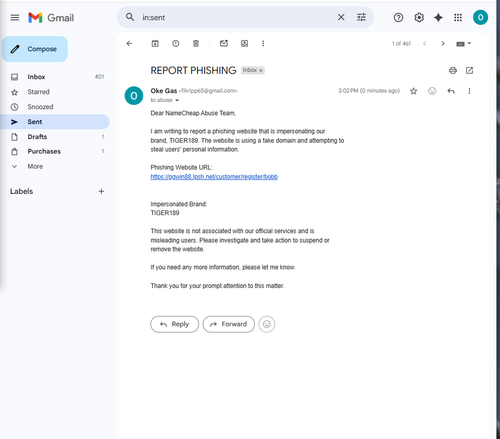Go back to the Sent list
The image size is (500, 439).
pos(129,43)
